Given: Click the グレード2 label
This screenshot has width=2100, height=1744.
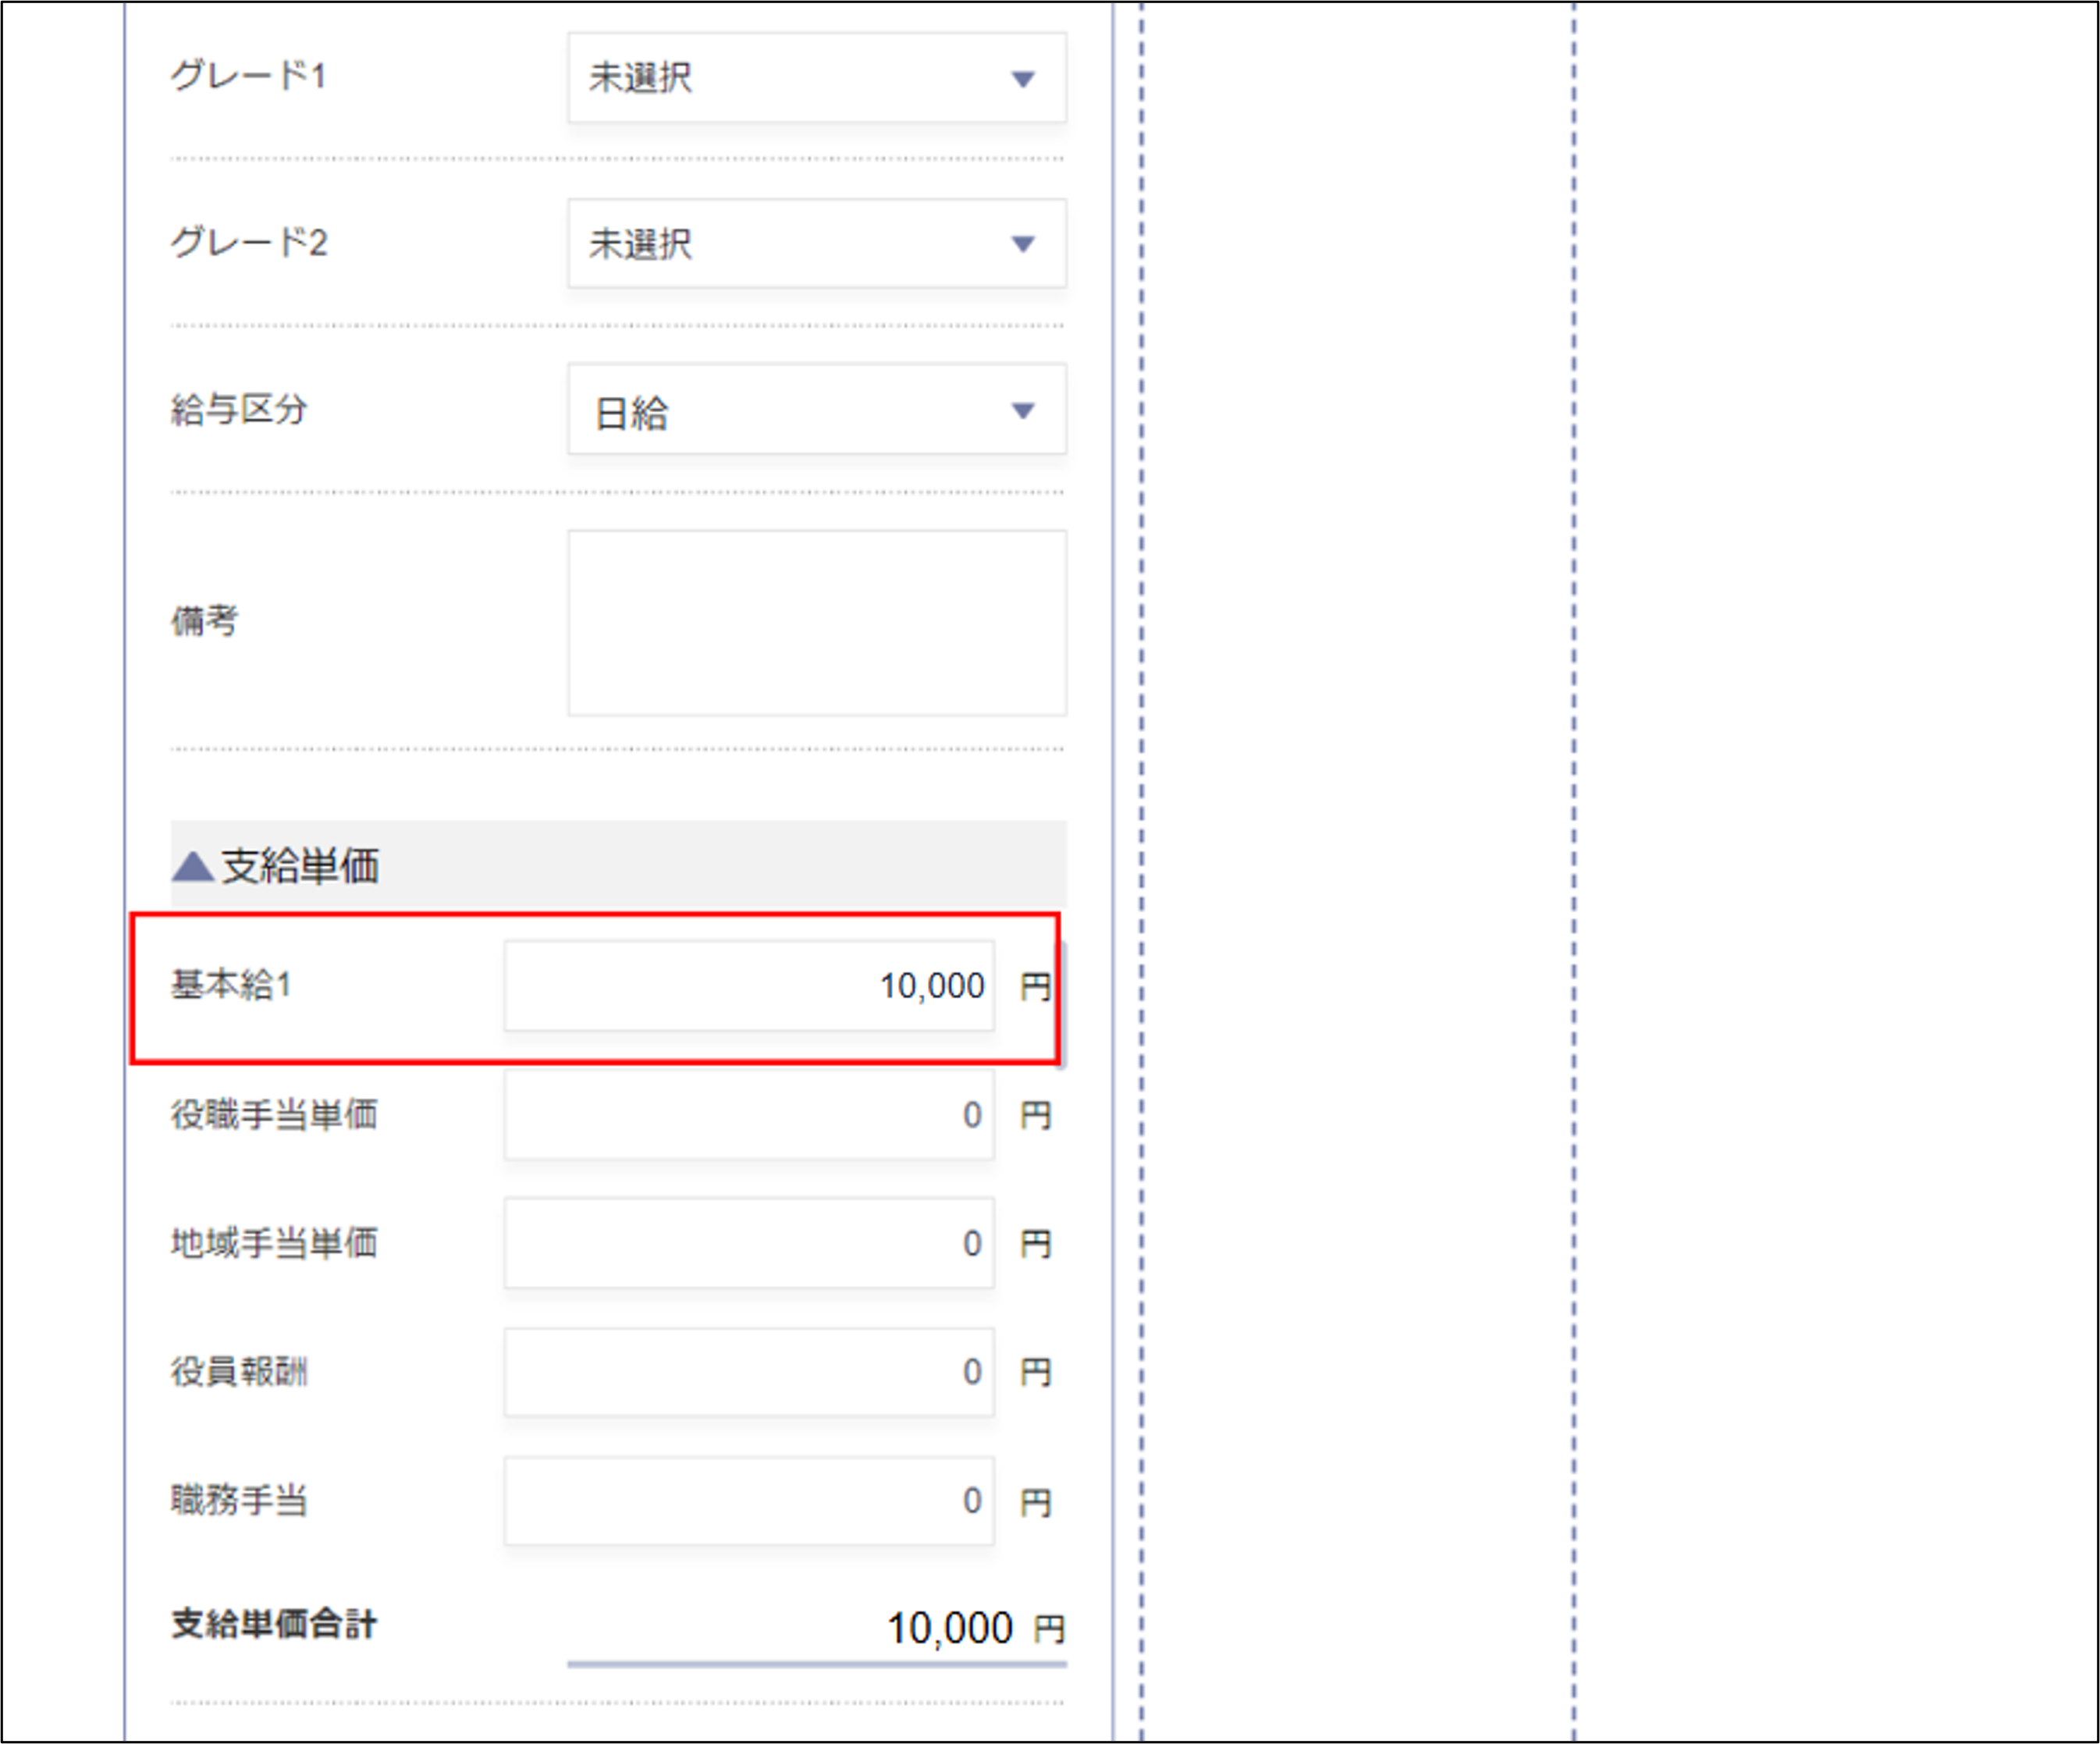Looking at the screenshot, I should pyautogui.click(x=249, y=242).
